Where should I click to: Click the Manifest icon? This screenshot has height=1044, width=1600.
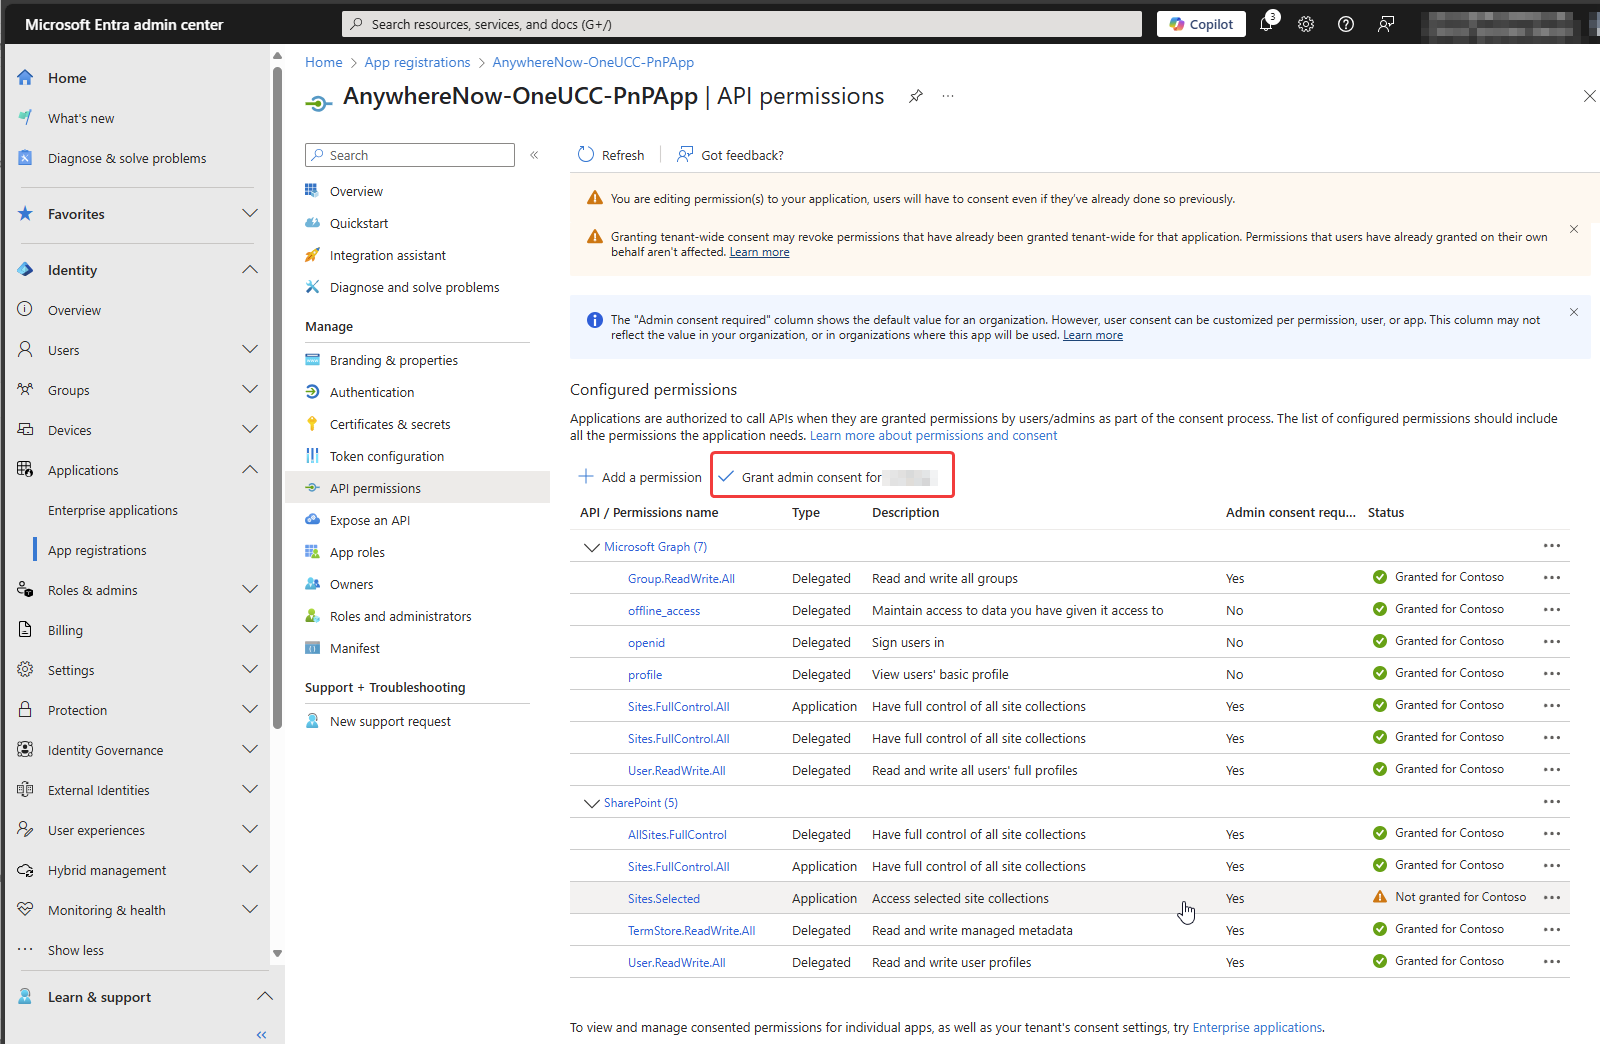click(312, 648)
